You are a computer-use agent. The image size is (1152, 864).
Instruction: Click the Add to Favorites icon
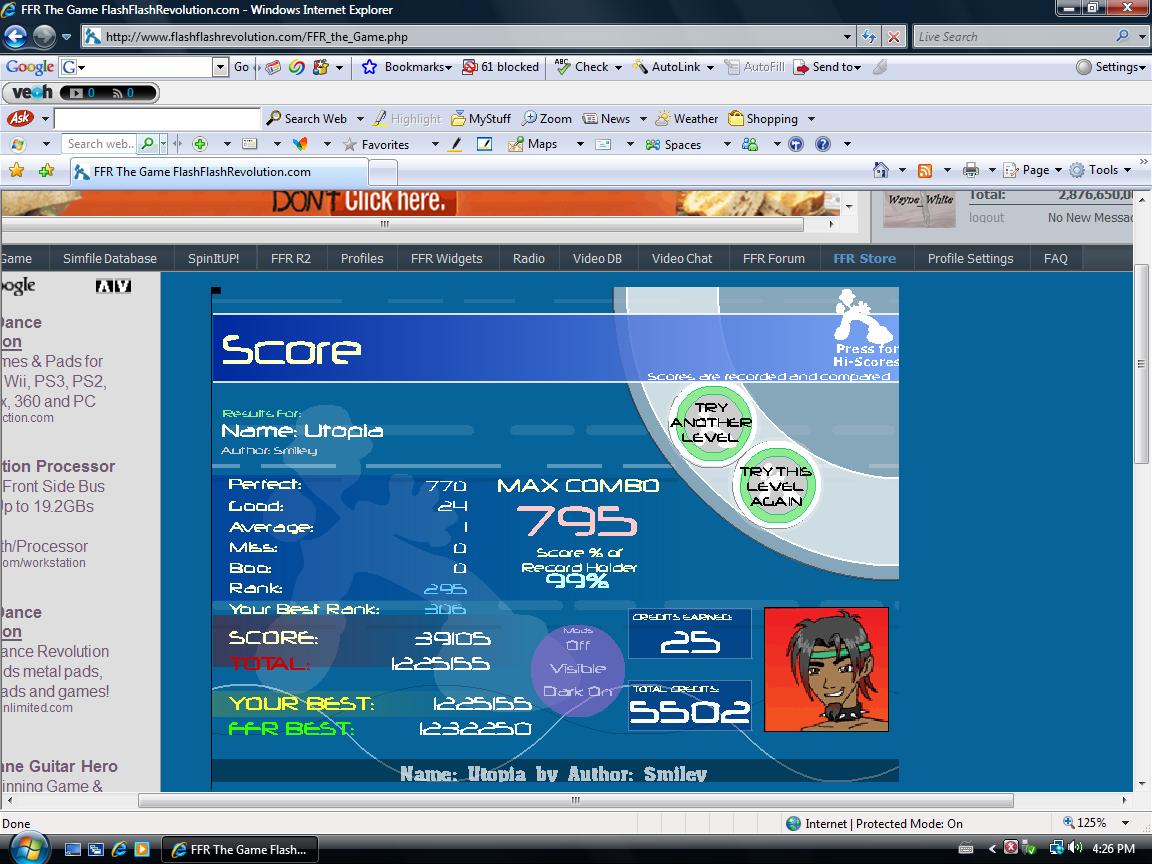click(x=46, y=171)
